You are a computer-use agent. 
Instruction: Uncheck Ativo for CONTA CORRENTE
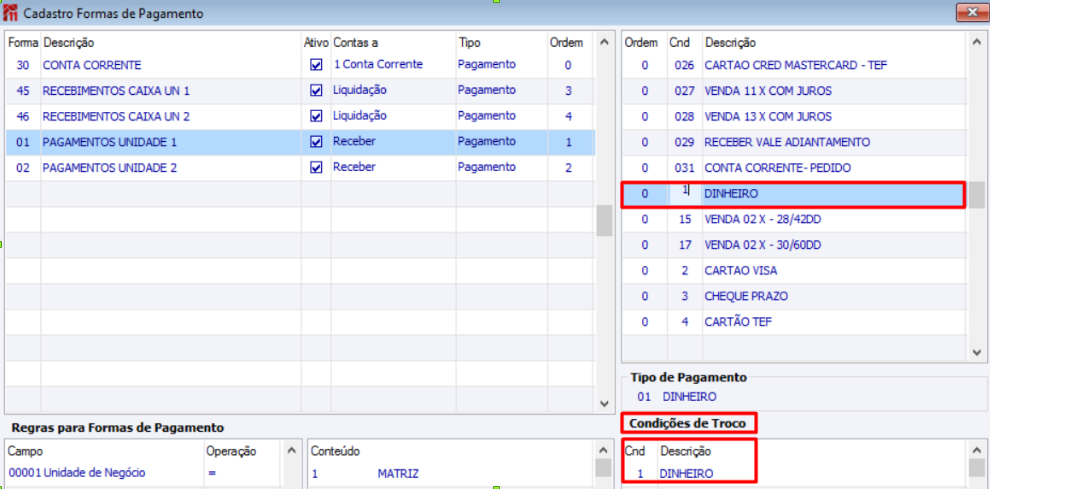(x=316, y=65)
